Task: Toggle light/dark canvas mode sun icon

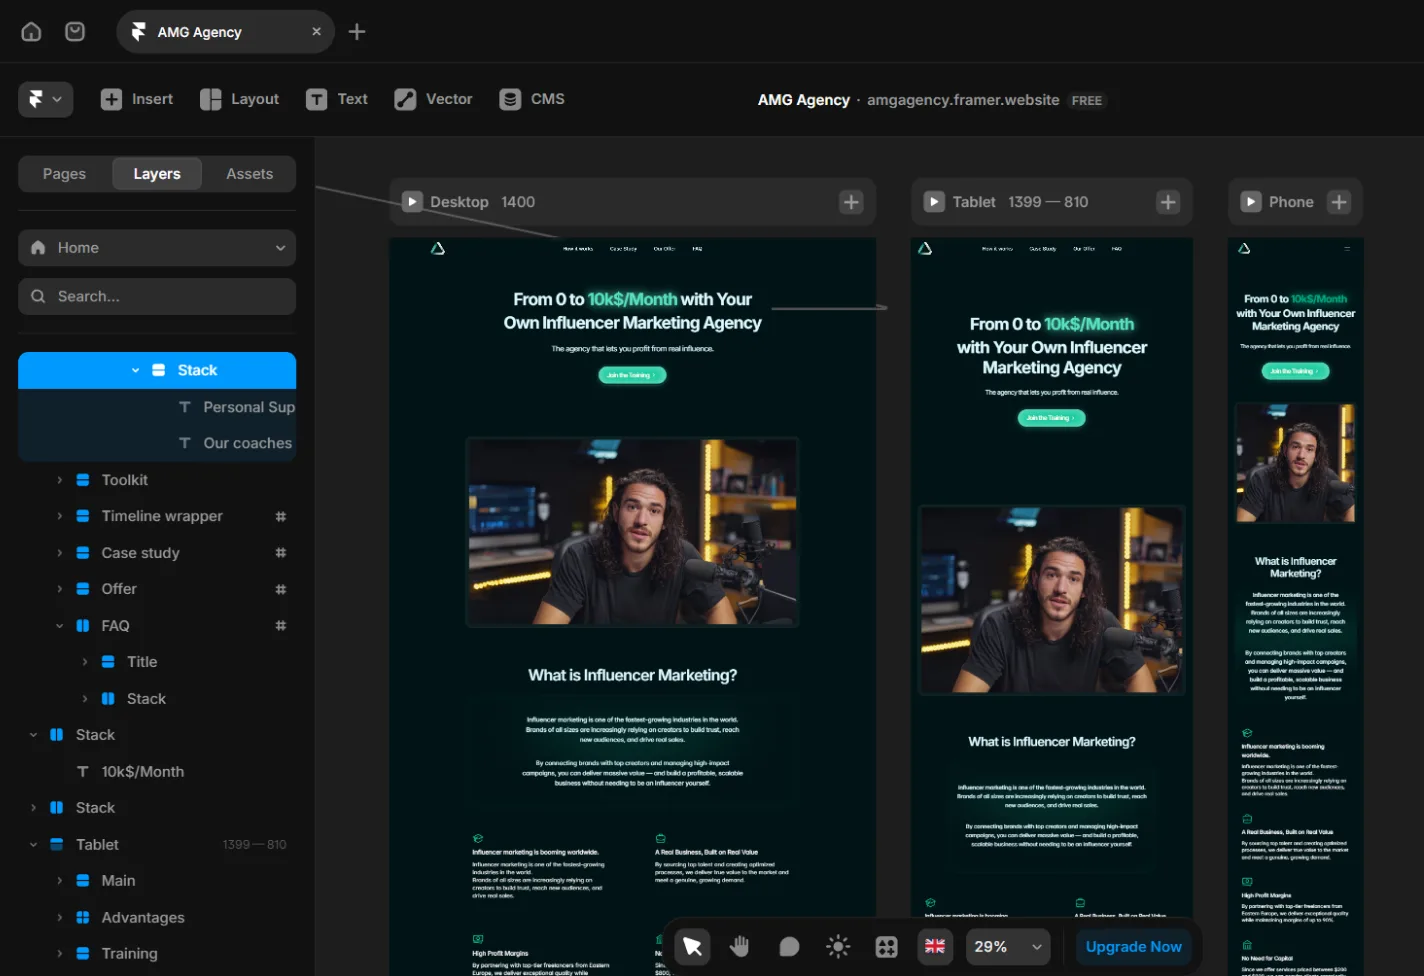Action: tap(838, 947)
